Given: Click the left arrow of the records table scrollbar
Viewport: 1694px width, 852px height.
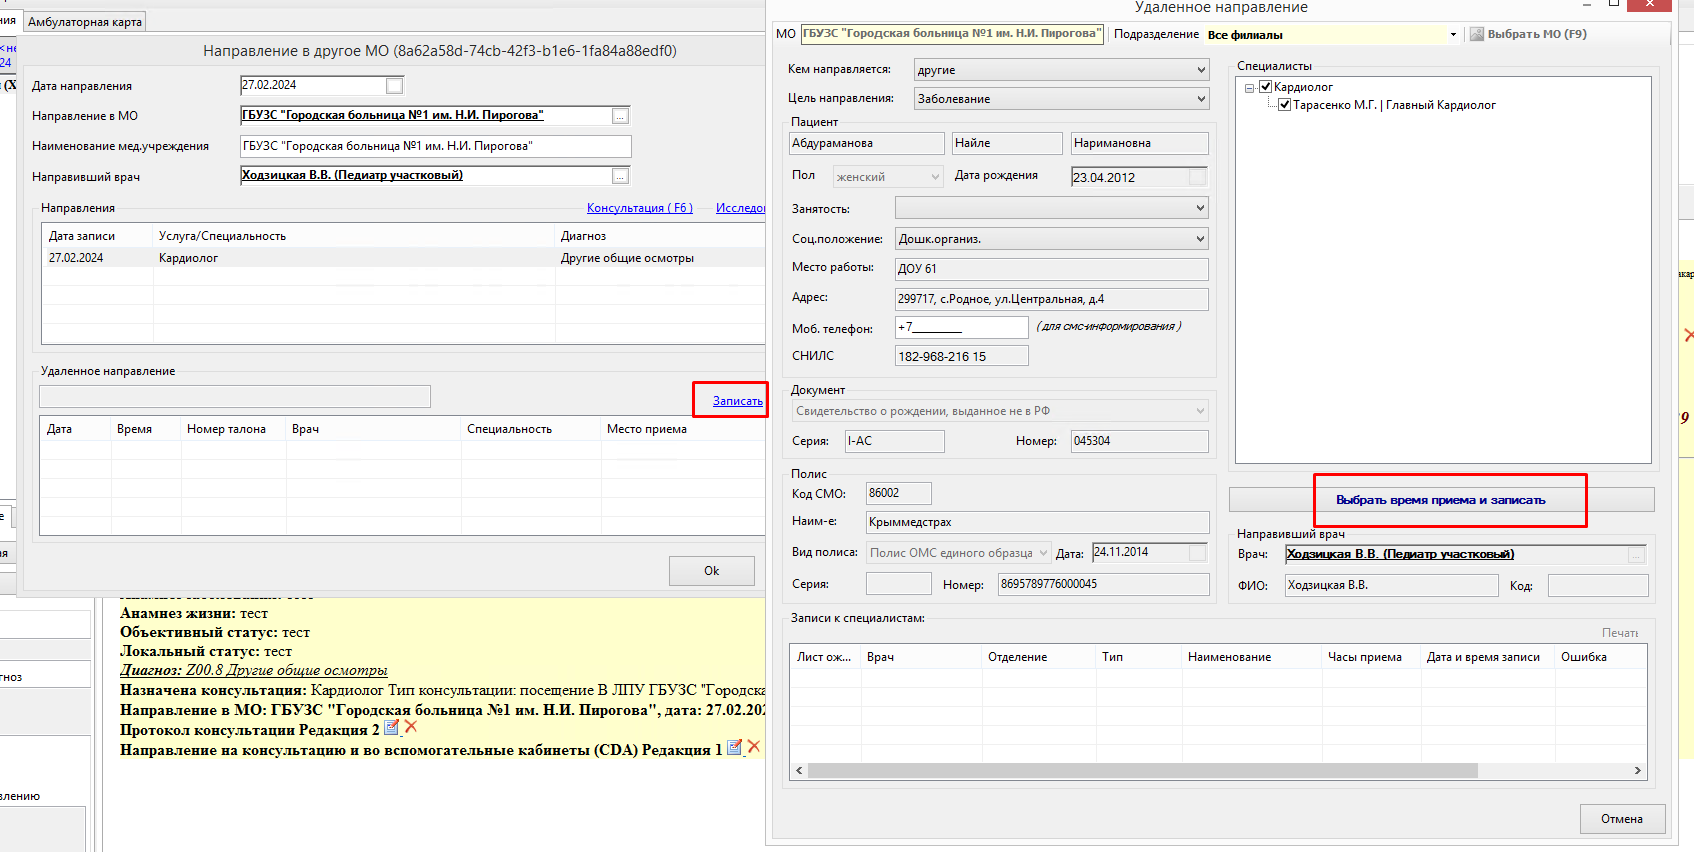Looking at the screenshot, I should pyautogui.click(x=798, y=771).
